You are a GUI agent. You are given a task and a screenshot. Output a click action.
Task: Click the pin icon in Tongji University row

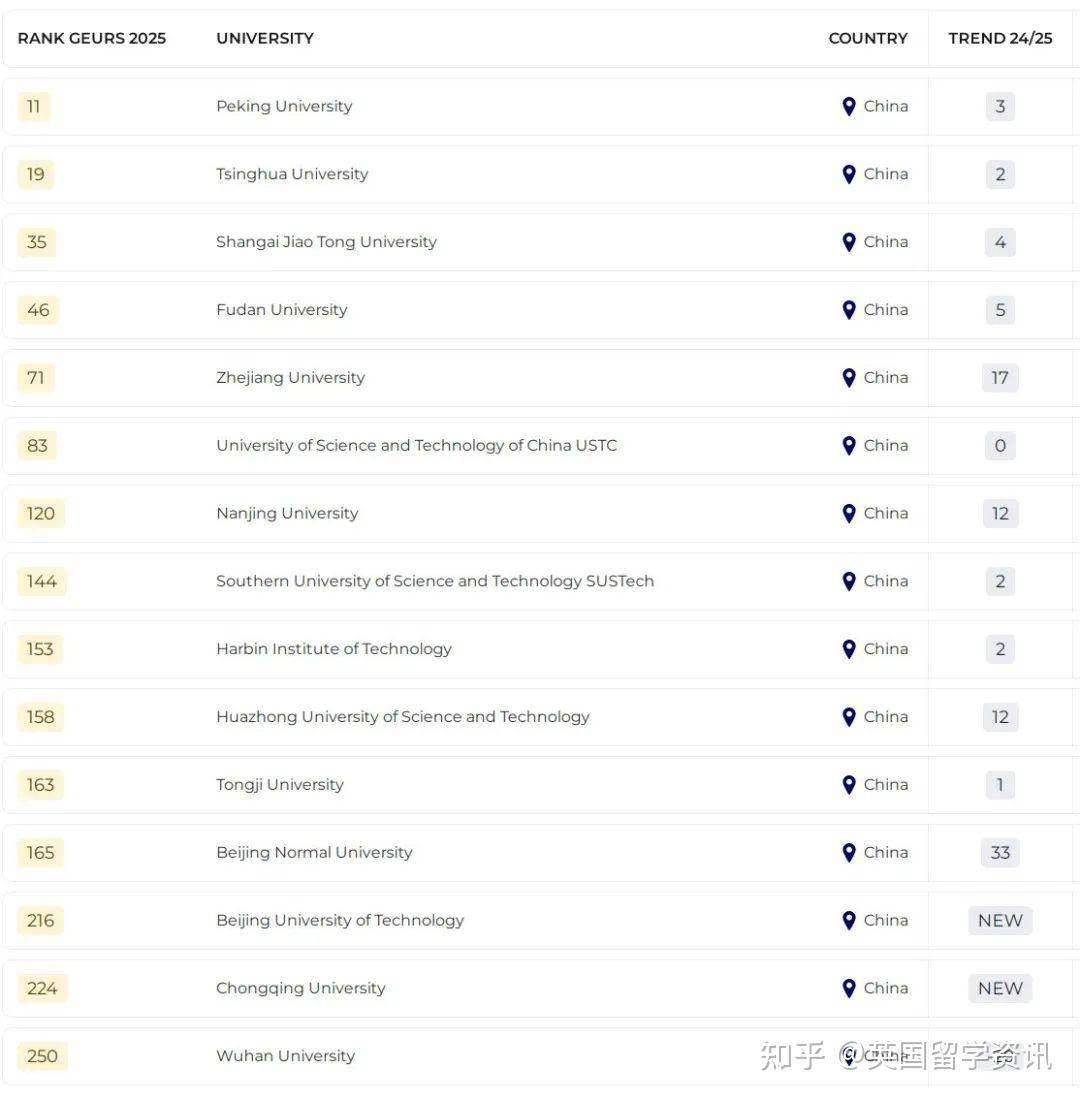[x=849, y=785]
